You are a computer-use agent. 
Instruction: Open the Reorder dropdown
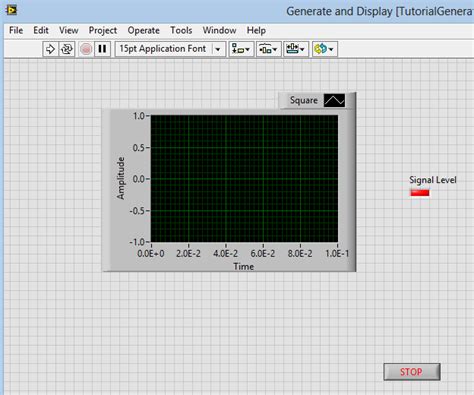[x=325, y=49]
